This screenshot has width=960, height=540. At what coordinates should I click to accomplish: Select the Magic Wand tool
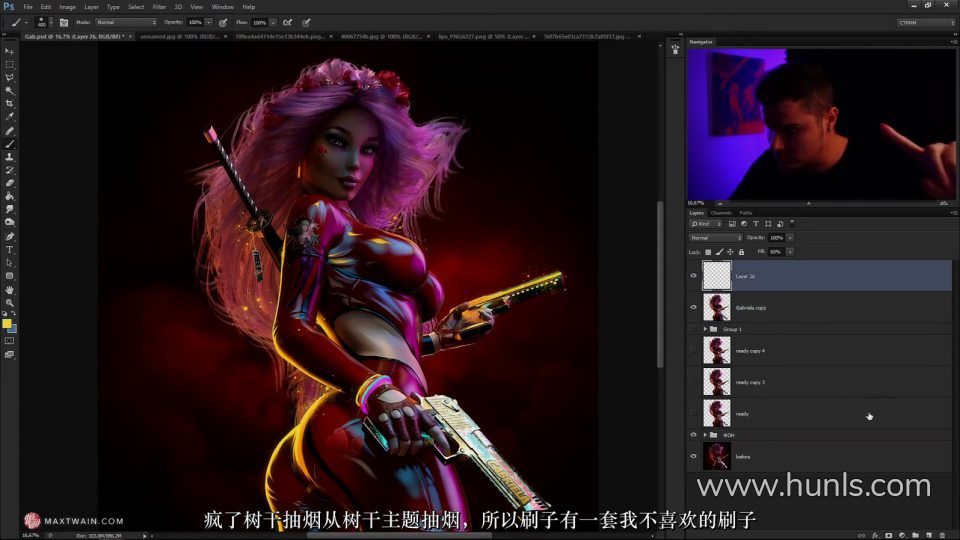pos(9,91)
